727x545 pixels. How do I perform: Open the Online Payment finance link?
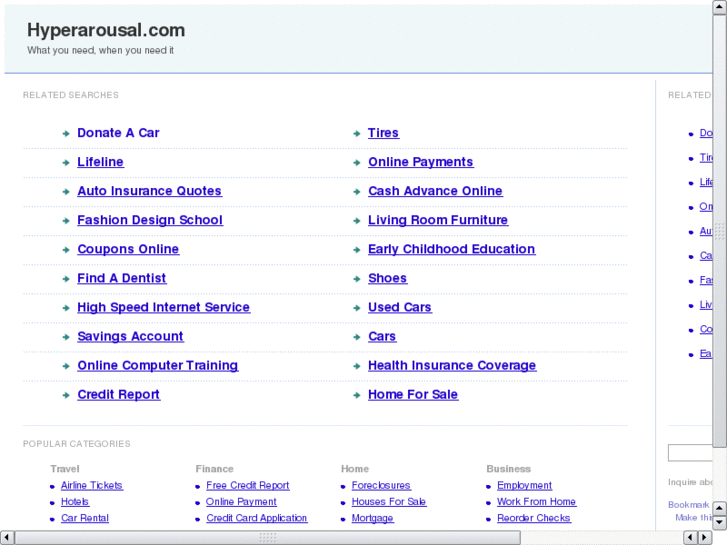point(241,501)
